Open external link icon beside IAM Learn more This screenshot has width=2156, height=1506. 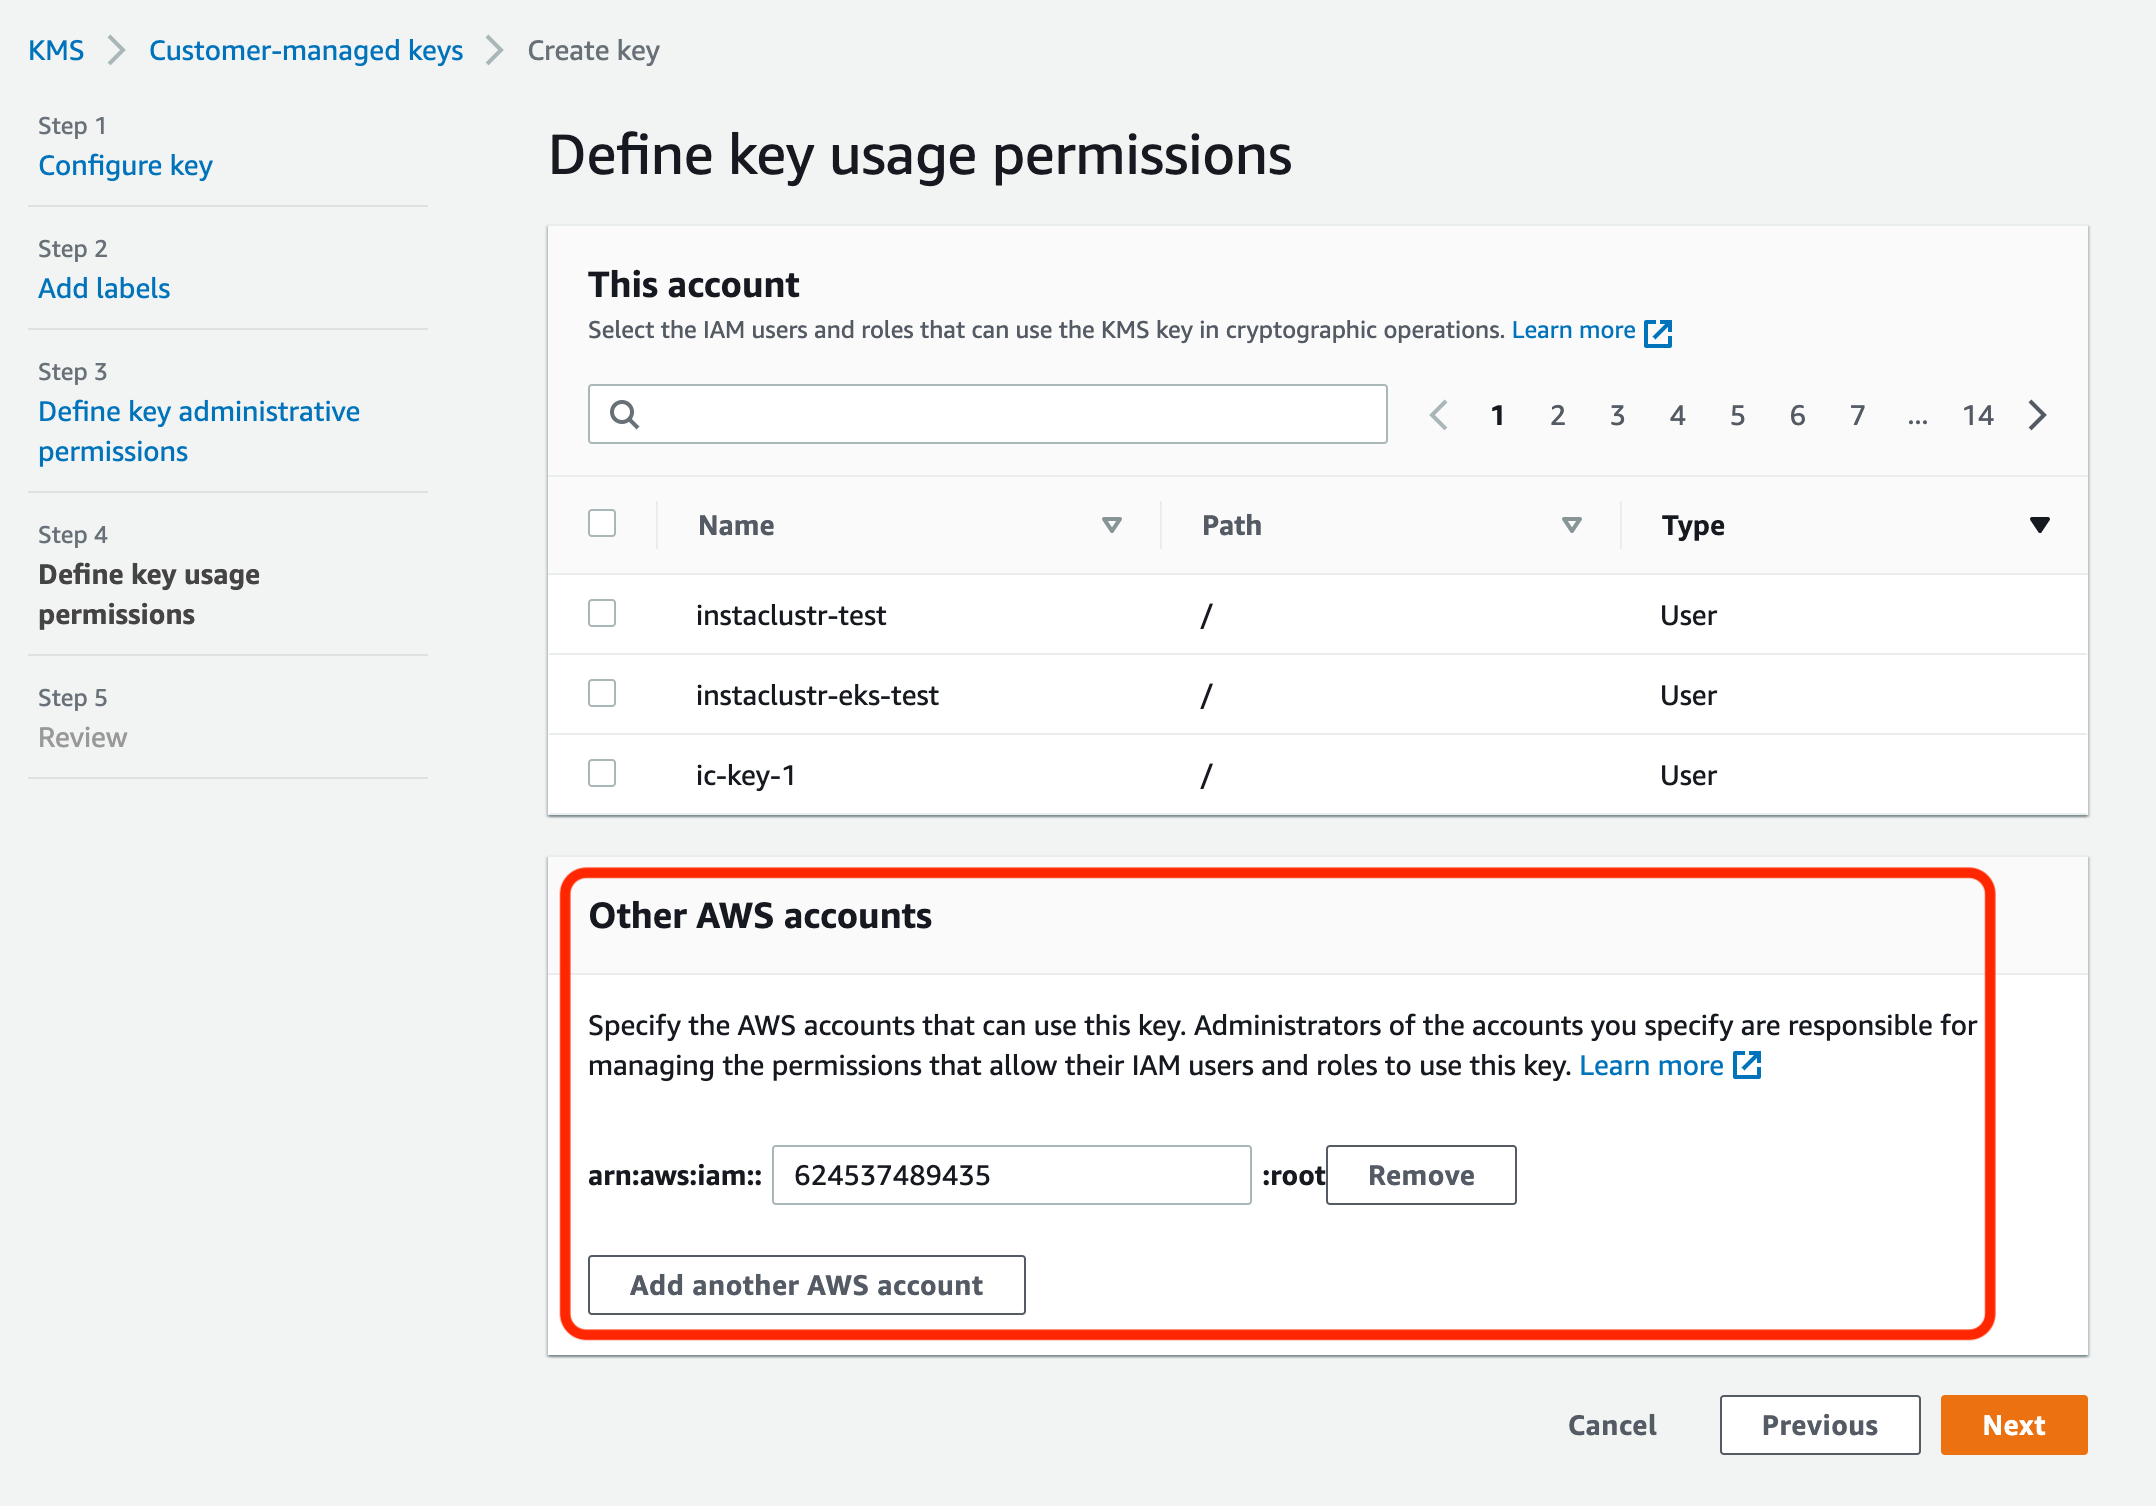pos(1658,332)
